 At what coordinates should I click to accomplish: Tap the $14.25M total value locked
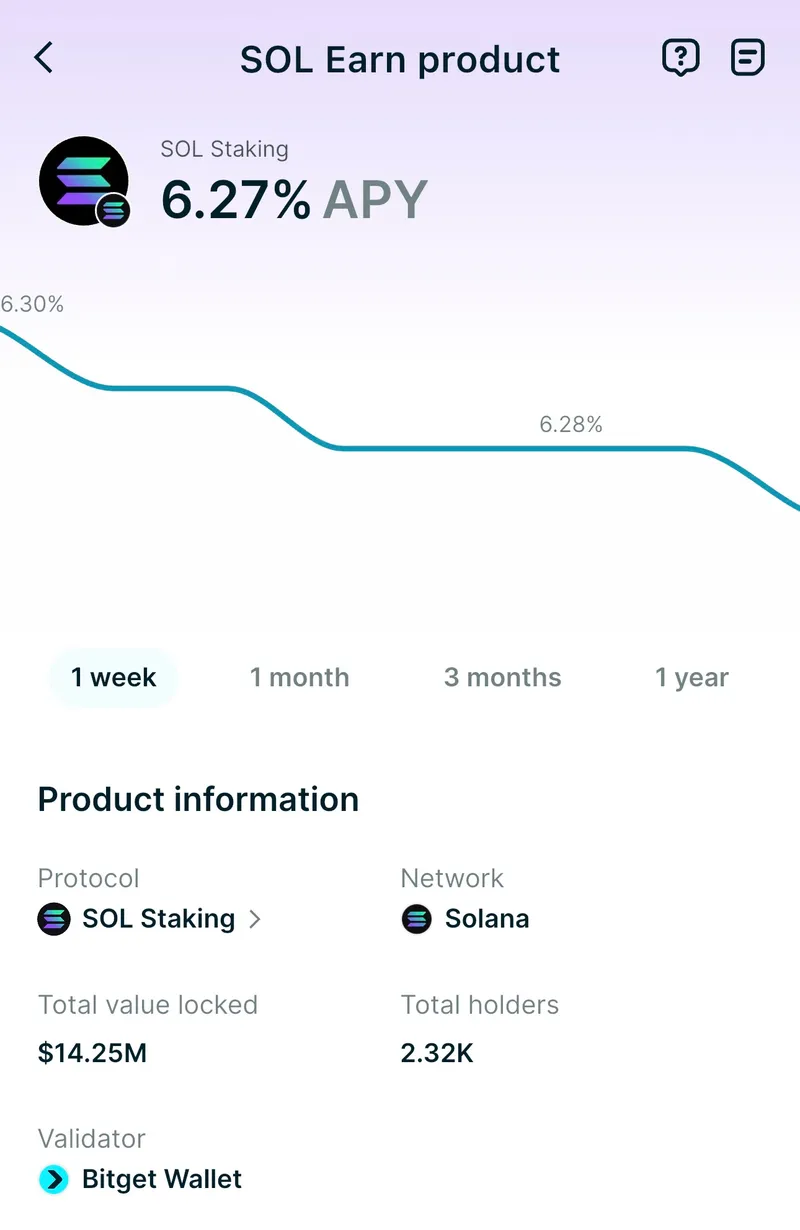pyautogui.click(x=92, y=1053)
